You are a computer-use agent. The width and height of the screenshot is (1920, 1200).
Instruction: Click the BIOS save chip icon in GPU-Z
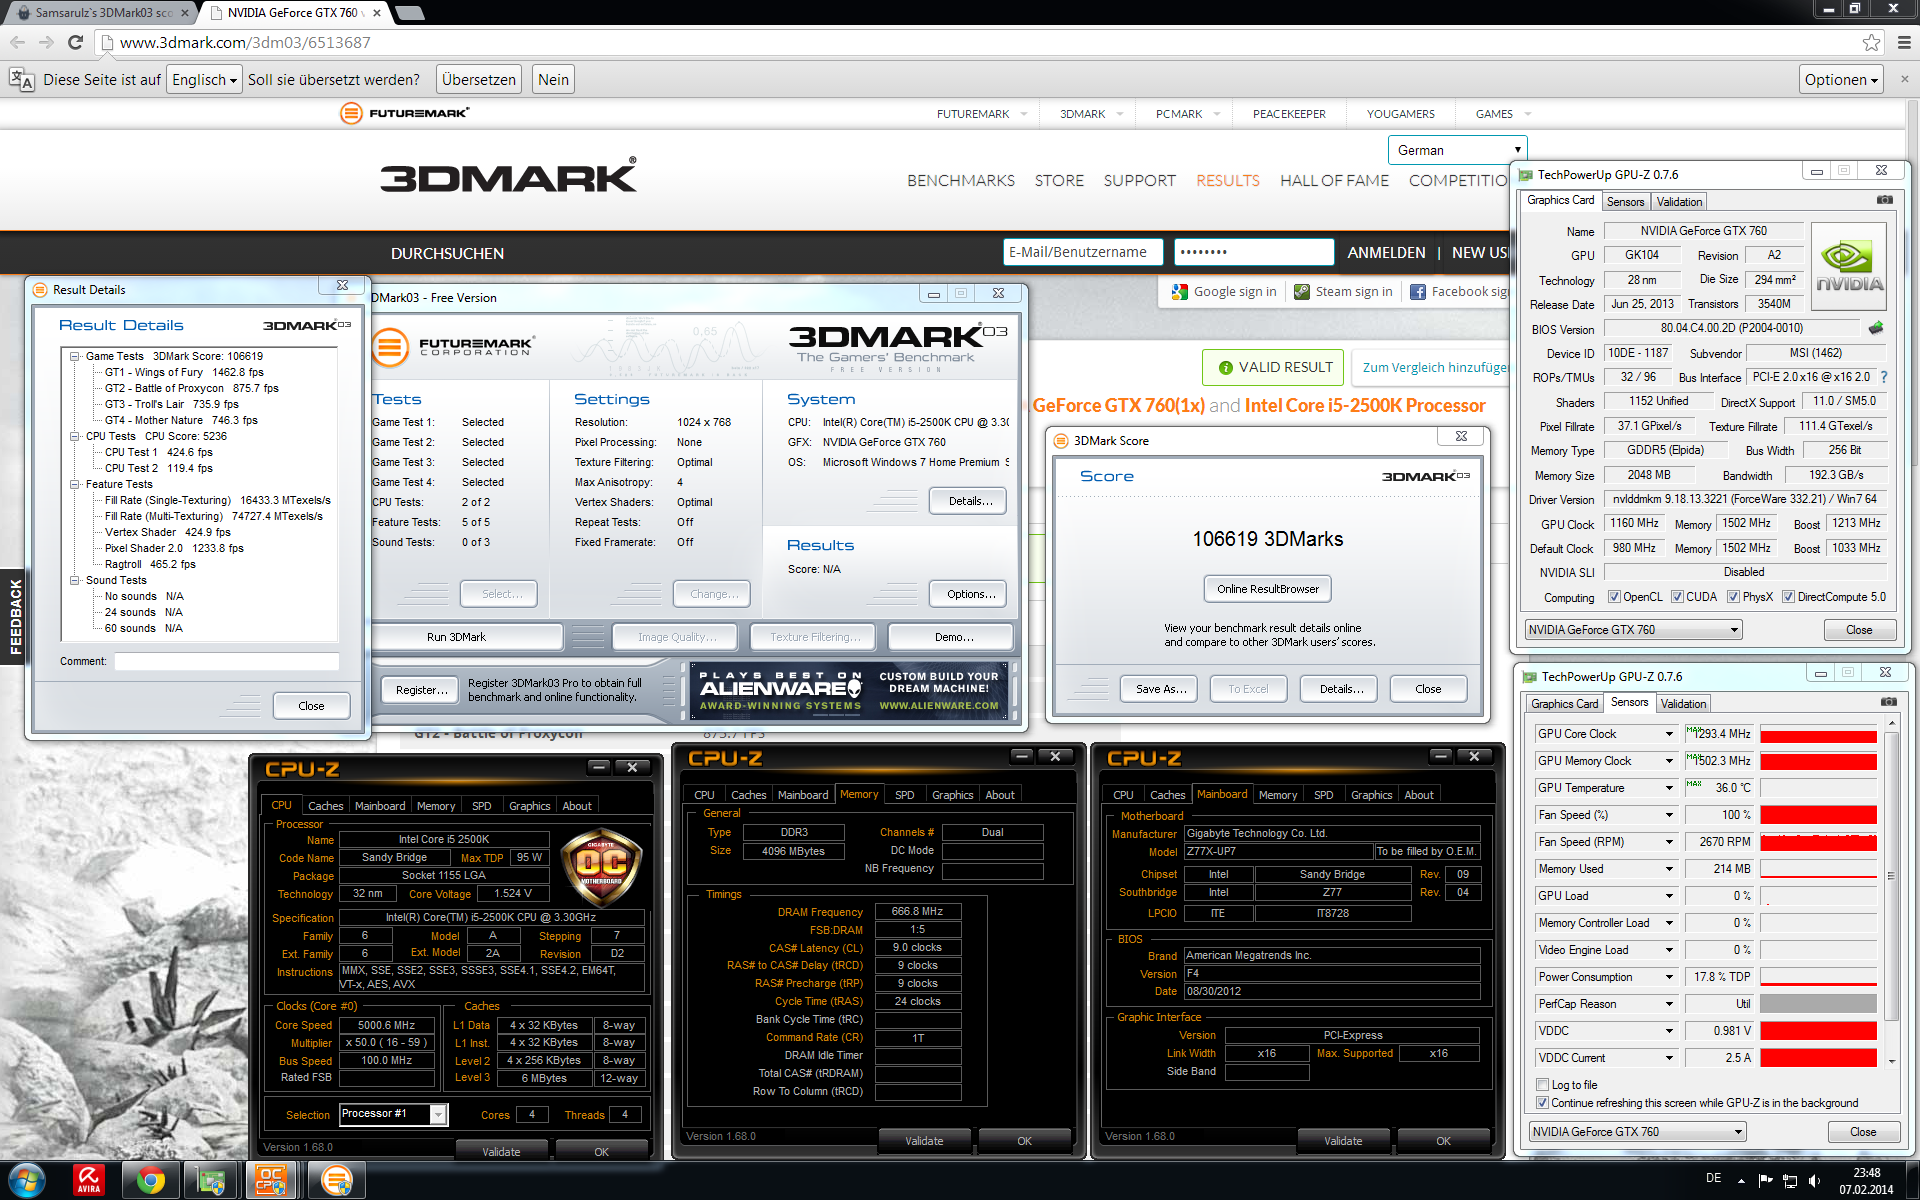coord(1876,327)
